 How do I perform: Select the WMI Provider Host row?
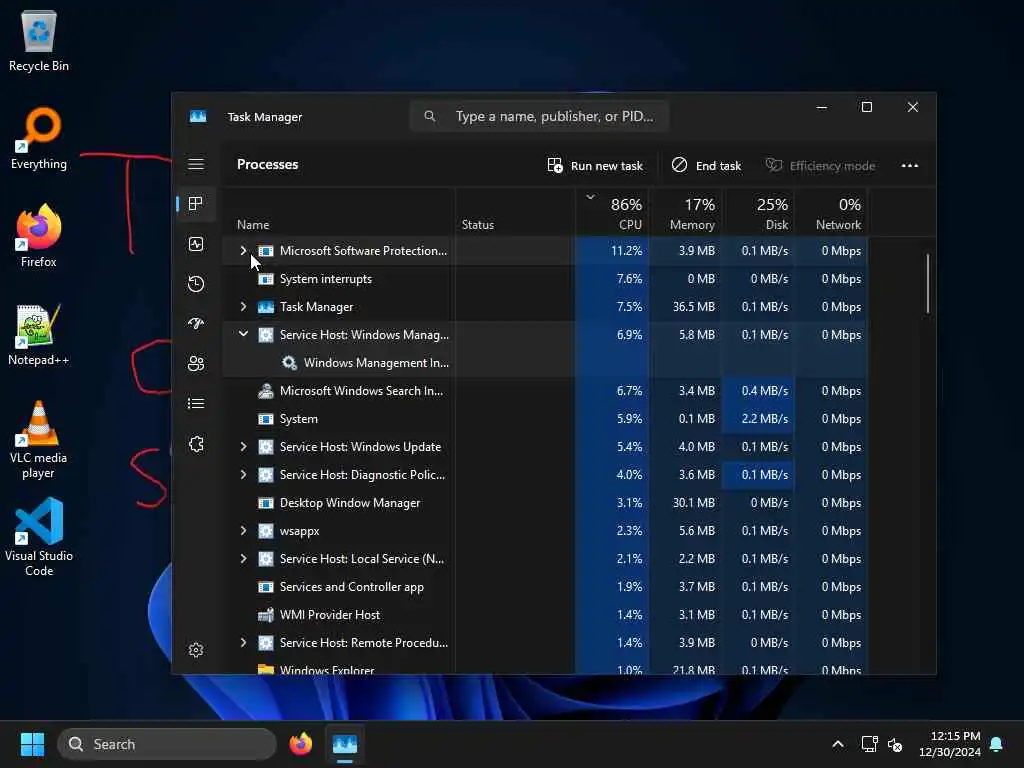click(x=545, y=615)
